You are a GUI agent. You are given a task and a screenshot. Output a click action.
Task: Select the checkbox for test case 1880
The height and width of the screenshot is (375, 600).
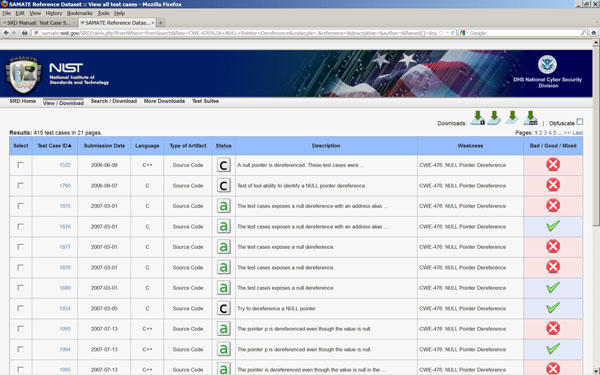point(20,288)
